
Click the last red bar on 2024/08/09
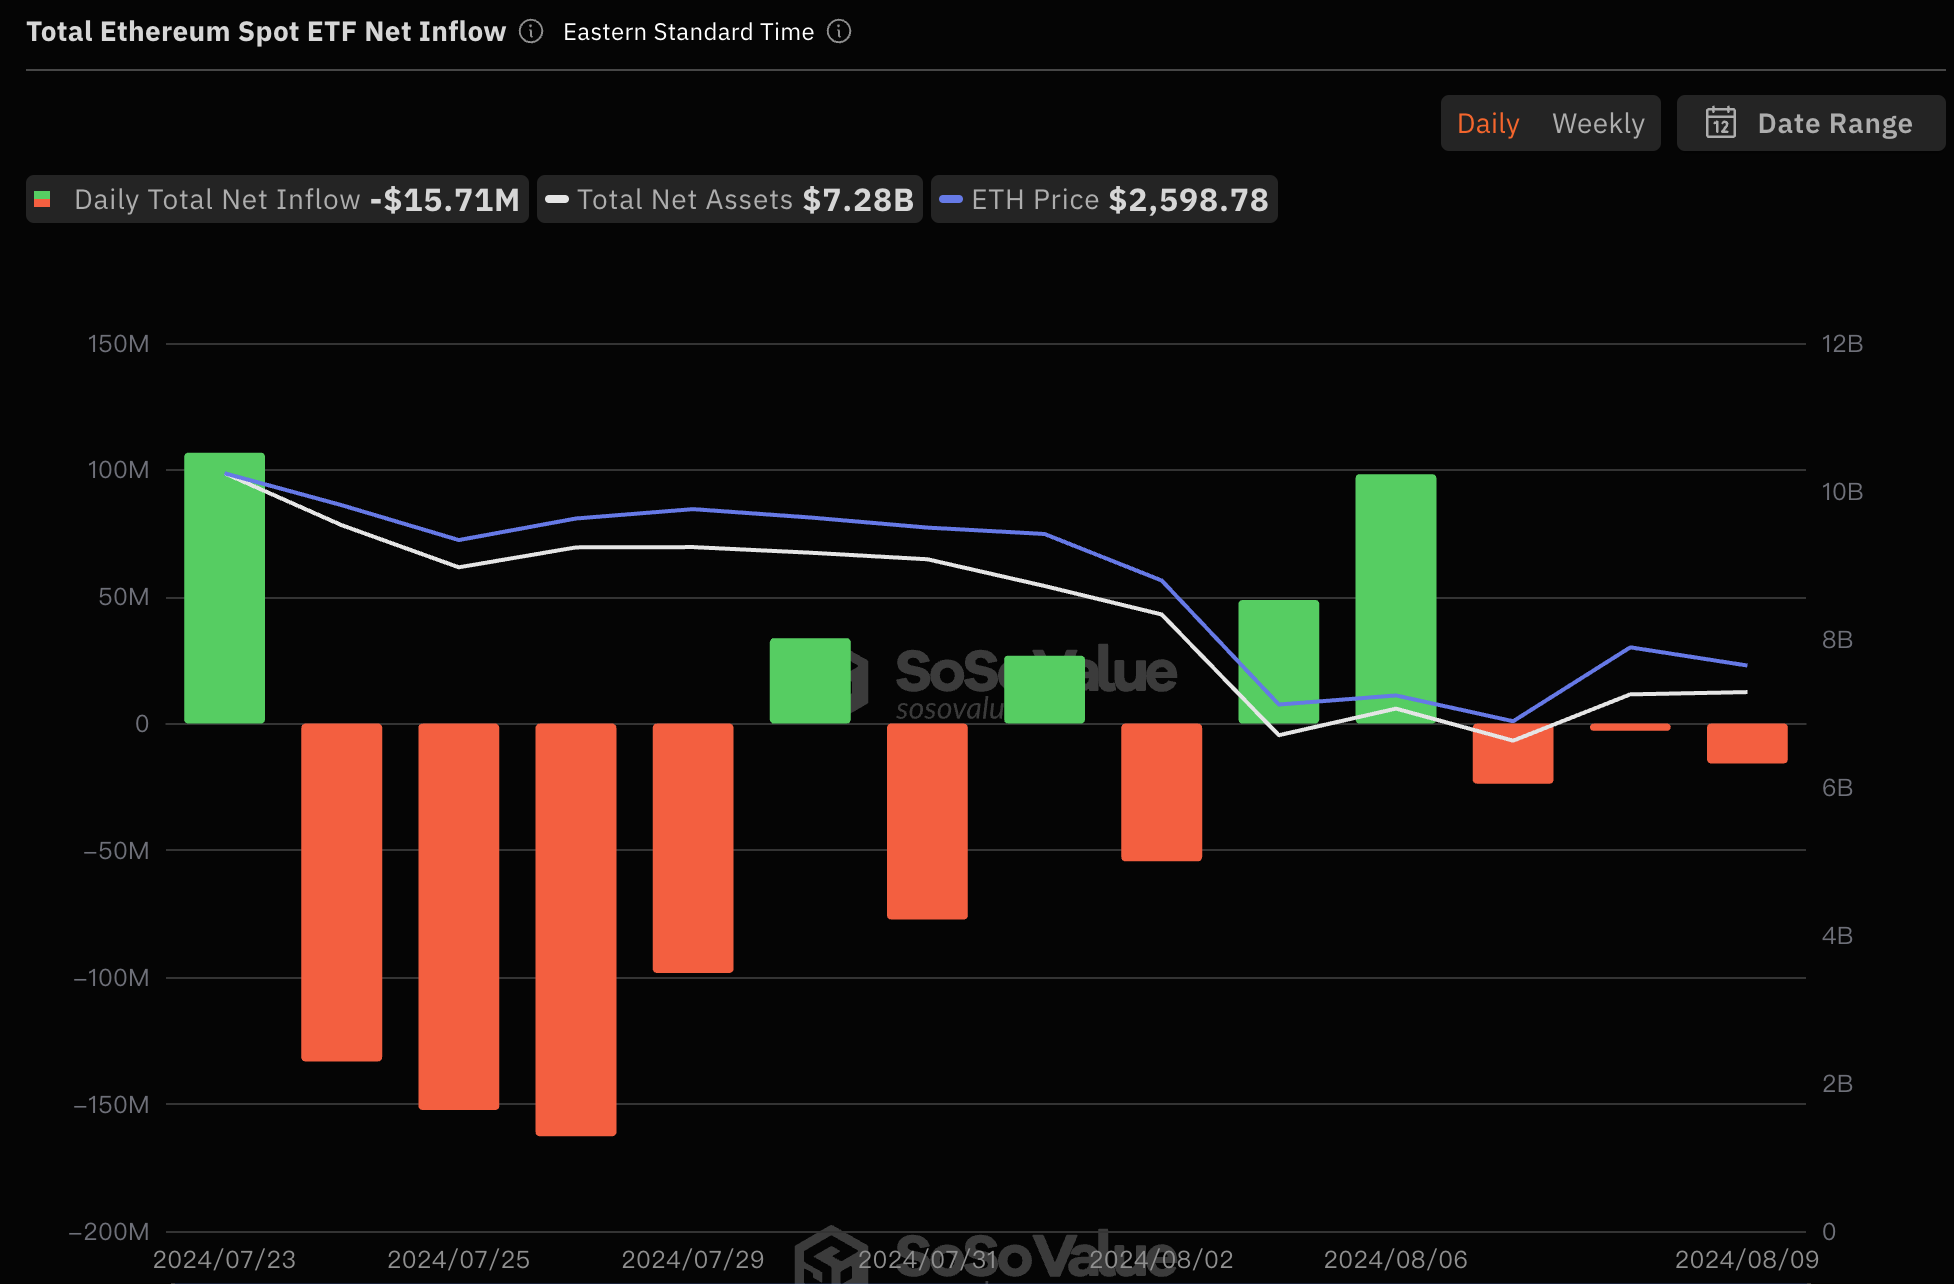1747,744
